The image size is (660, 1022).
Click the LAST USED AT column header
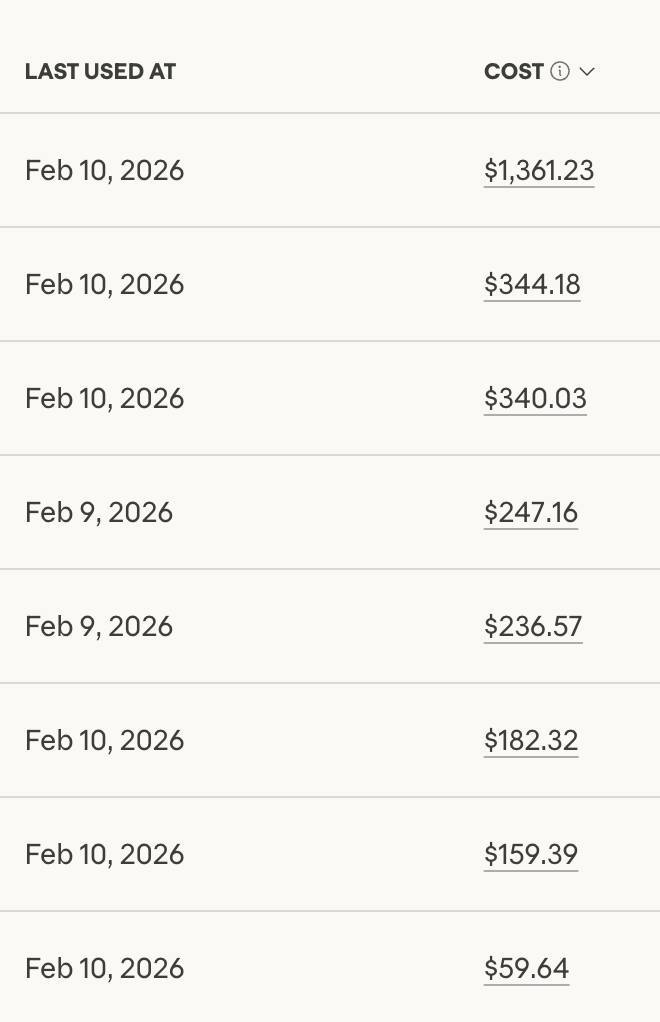point(100,72)
